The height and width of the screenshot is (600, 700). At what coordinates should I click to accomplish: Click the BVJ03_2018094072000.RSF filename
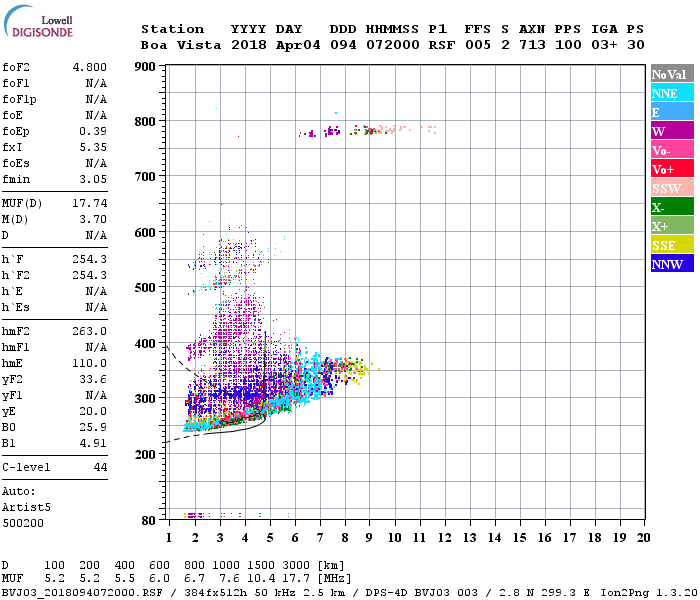pyautogui.click(x=82, y=593)
